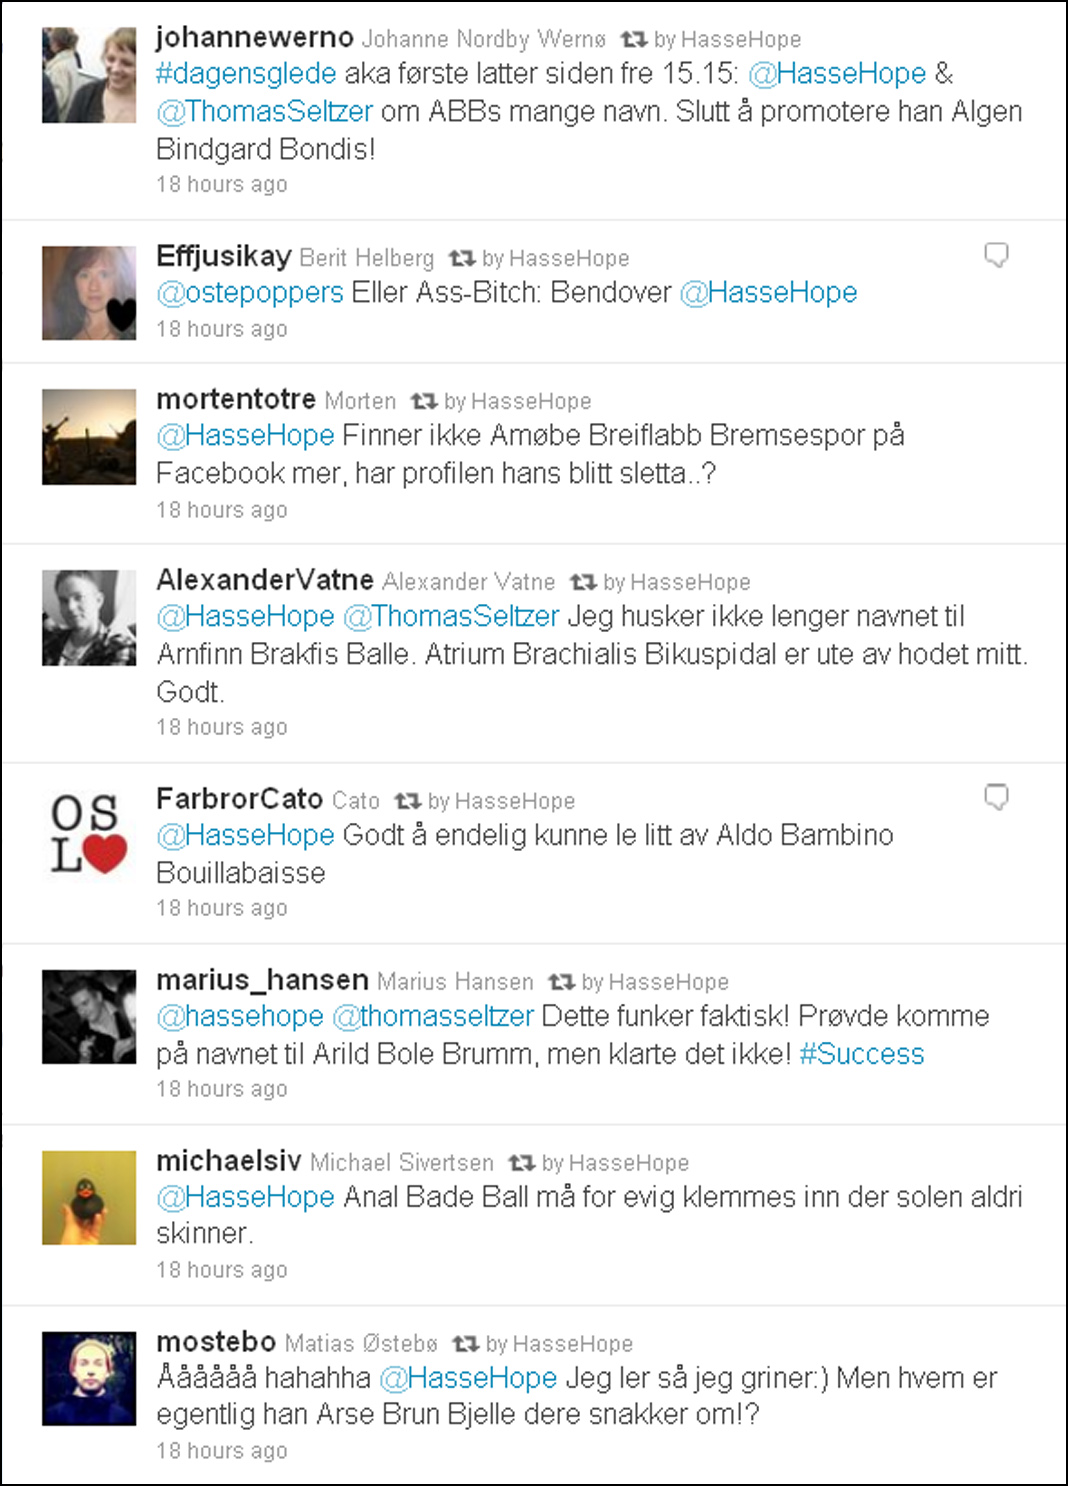Open johannewerno's profile picture

click(89, 75)
